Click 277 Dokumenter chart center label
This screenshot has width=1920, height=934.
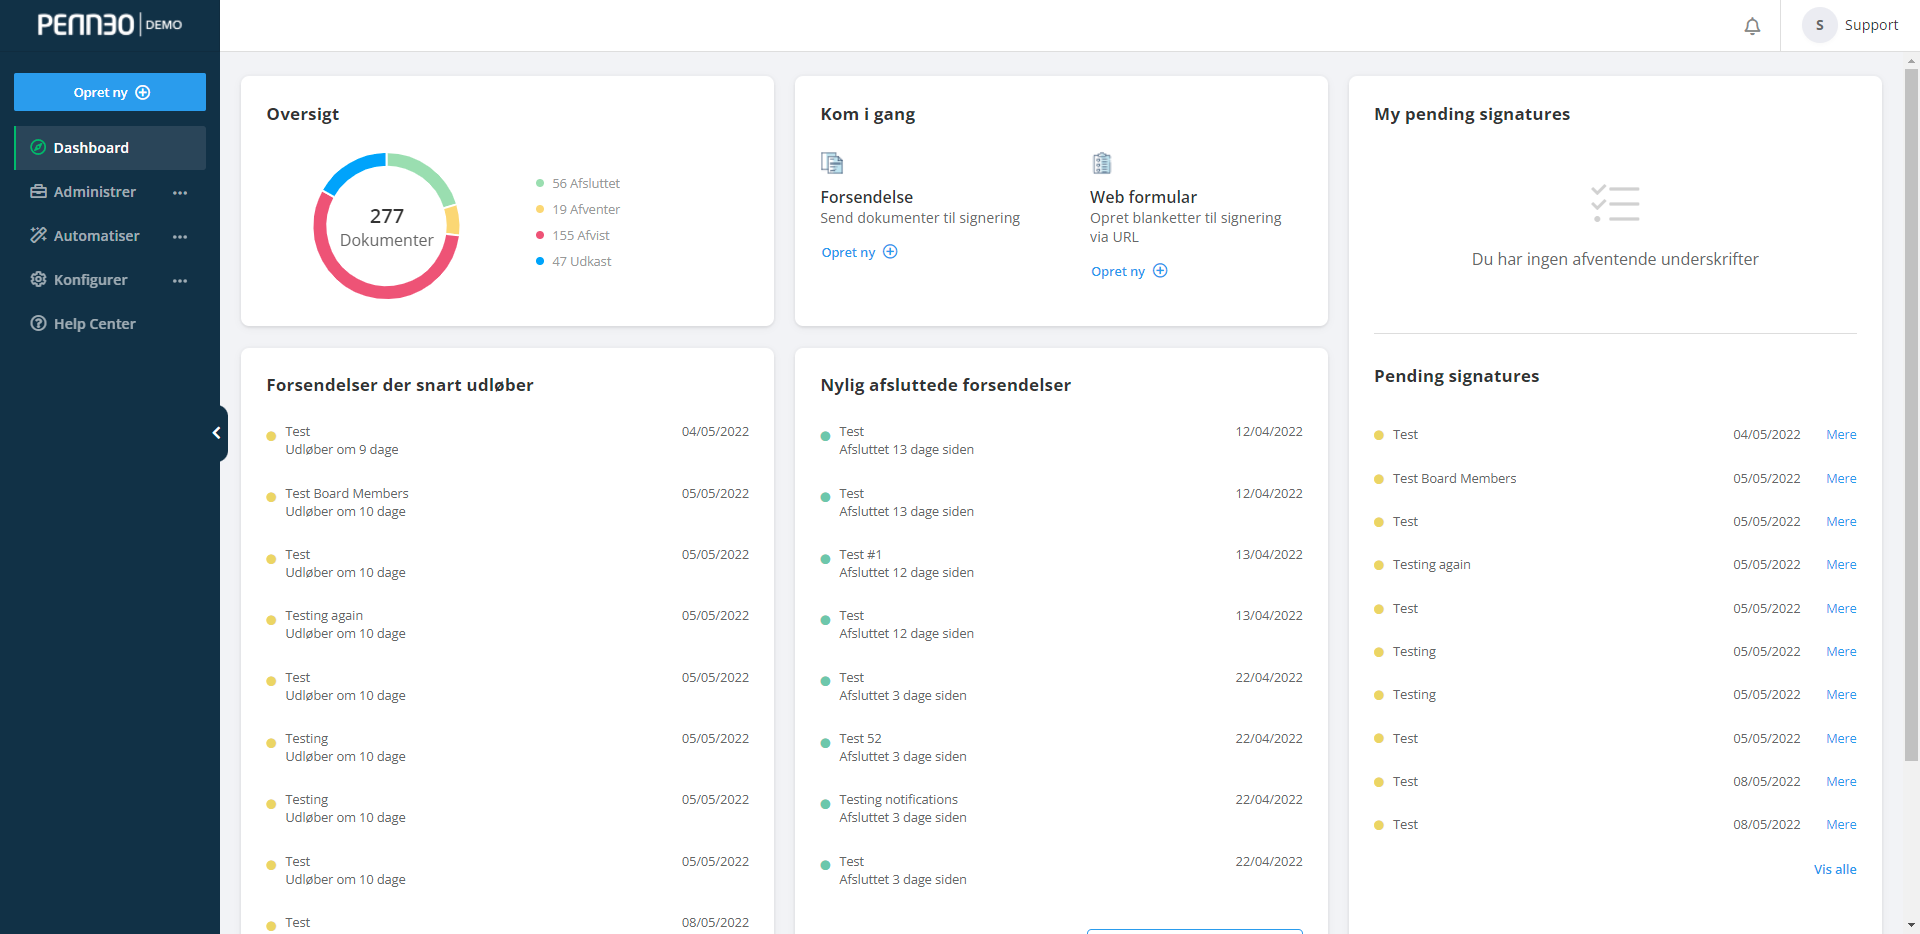[386, 227]
